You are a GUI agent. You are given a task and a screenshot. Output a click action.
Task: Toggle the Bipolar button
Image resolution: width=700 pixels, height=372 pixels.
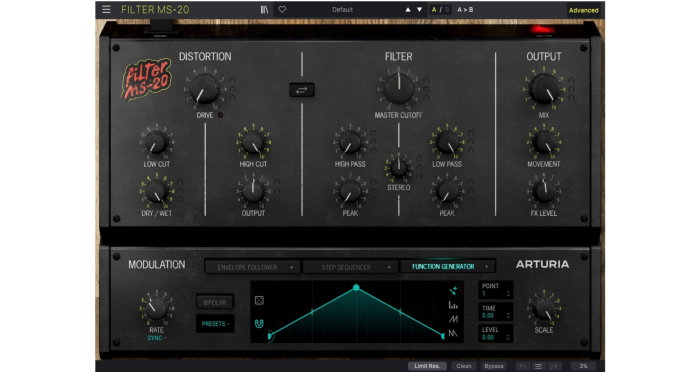[x=215, y=302]
